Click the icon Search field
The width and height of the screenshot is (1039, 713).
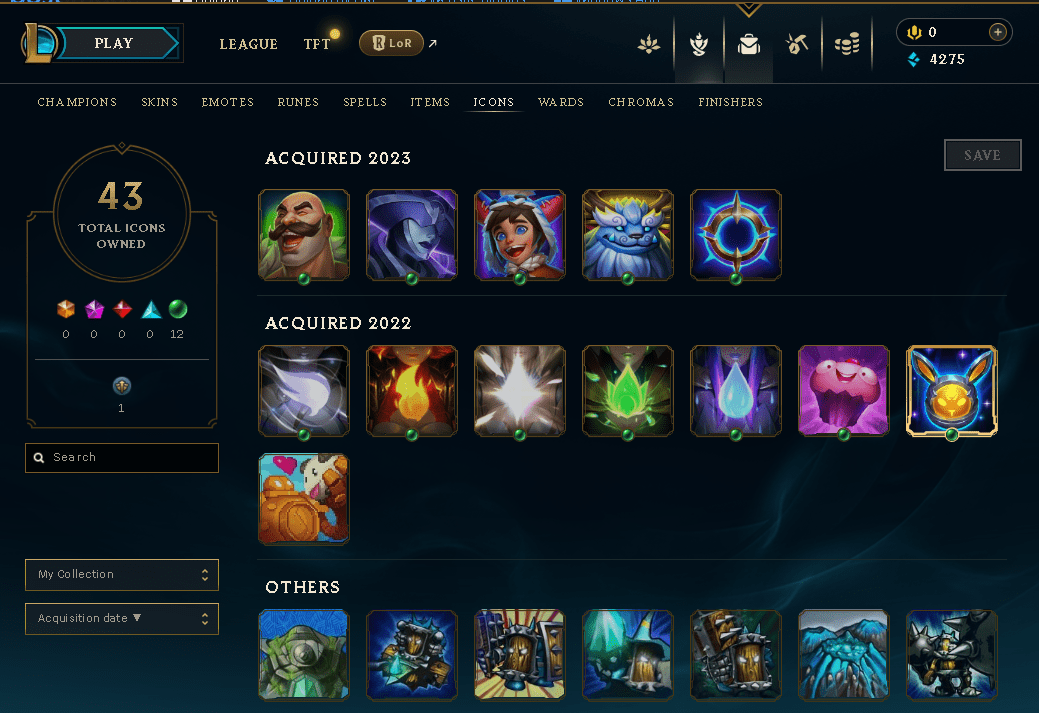[x=122, y=458]
